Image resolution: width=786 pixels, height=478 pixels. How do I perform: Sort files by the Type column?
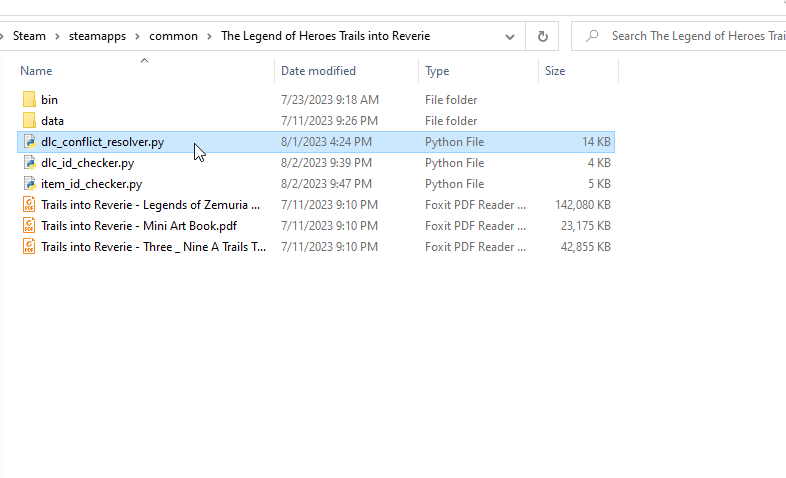click(x=437, y=71)
